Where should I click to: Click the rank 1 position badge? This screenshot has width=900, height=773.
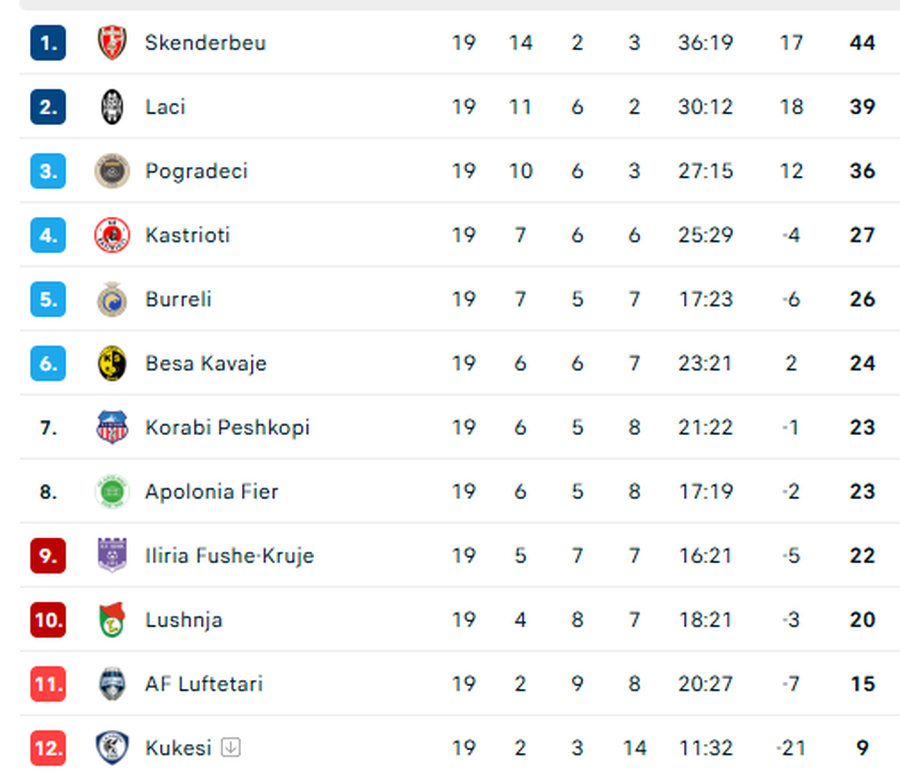48,43
